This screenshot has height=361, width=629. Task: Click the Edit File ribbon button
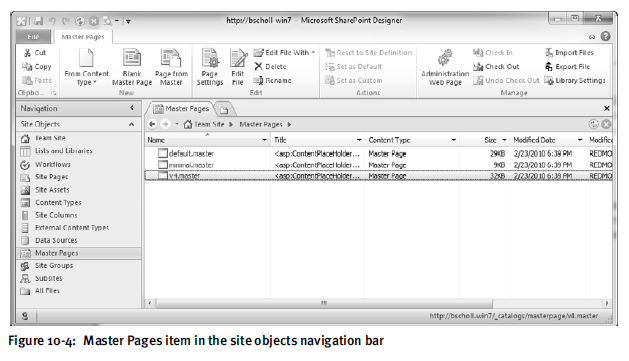(x=238, y=67)
